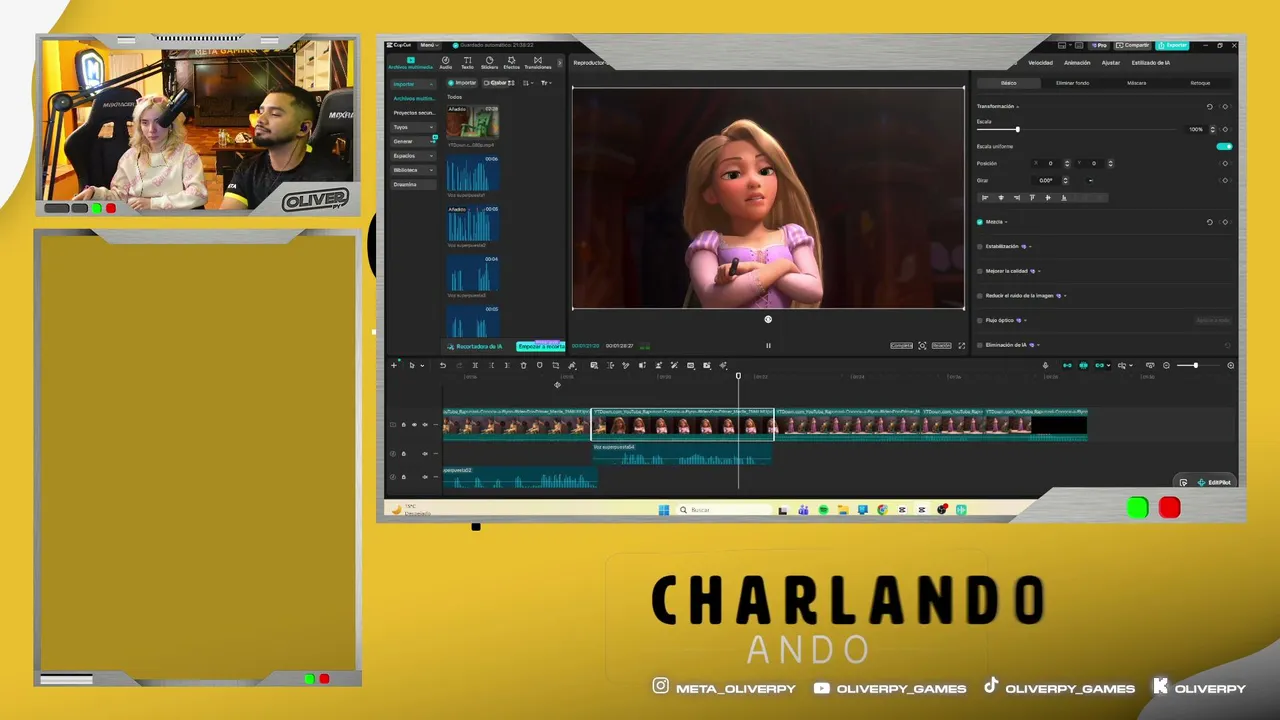Enable Mejorar la calidad checkbox
Image resolution: width=1280 pixels, height=720 pixels.
coord(980,271)
